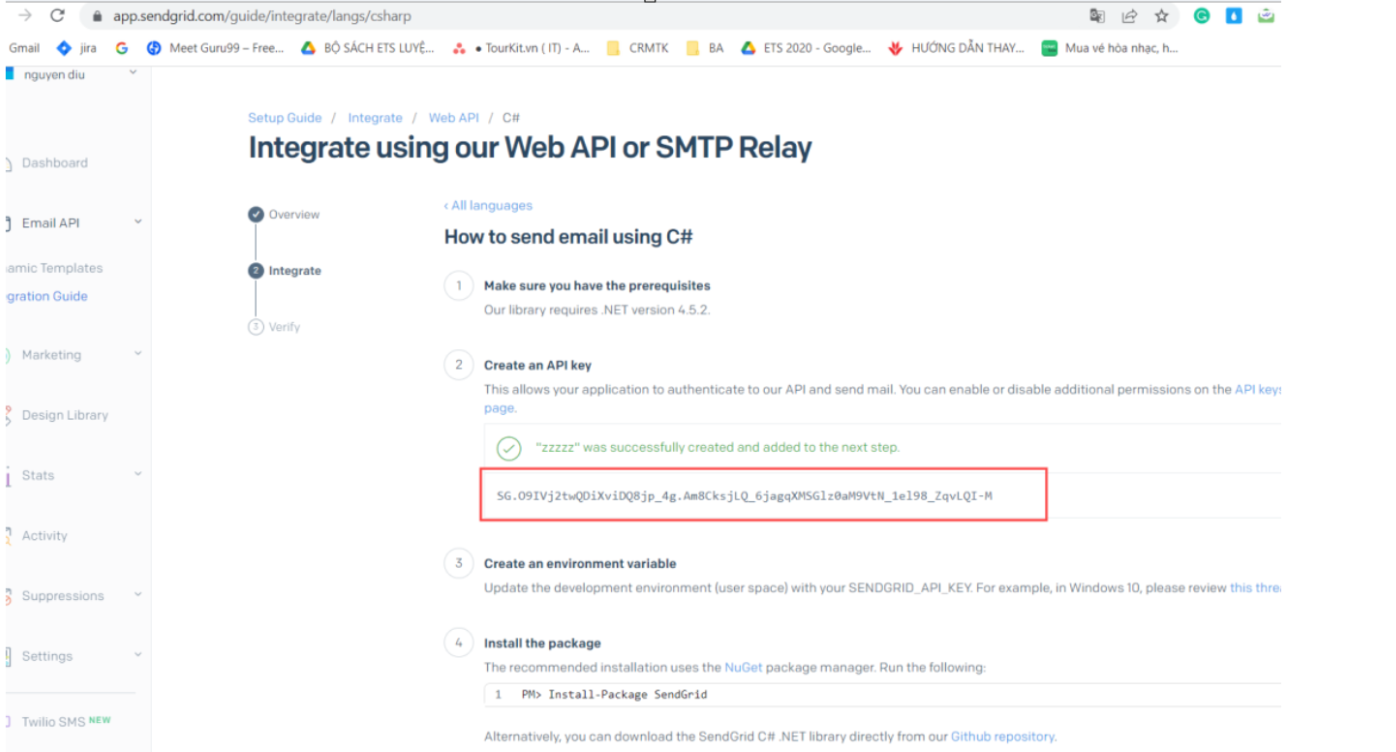Select the Verify step
1396x752 pixels.
pos(274,327)
